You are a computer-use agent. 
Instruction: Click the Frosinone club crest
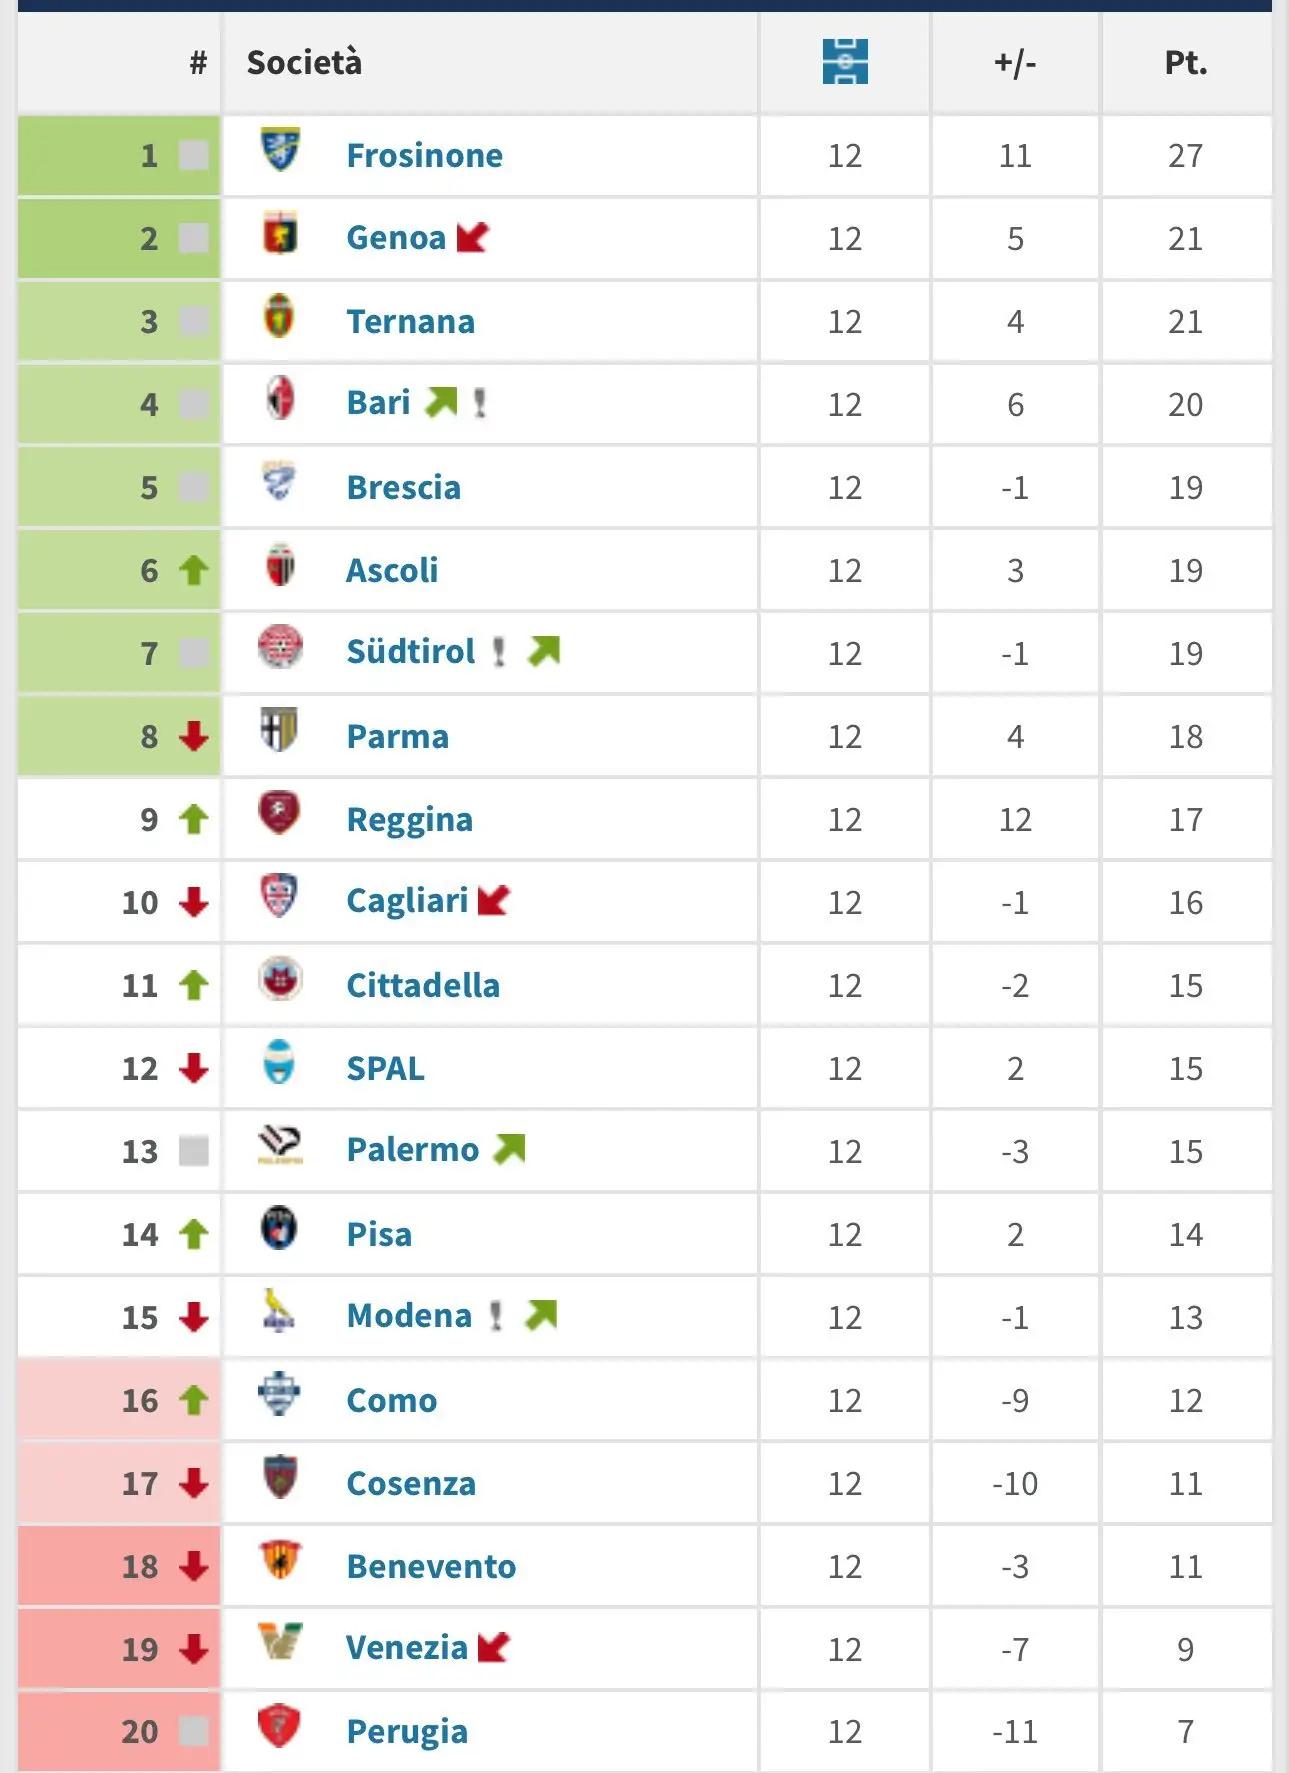pos(280,149)
